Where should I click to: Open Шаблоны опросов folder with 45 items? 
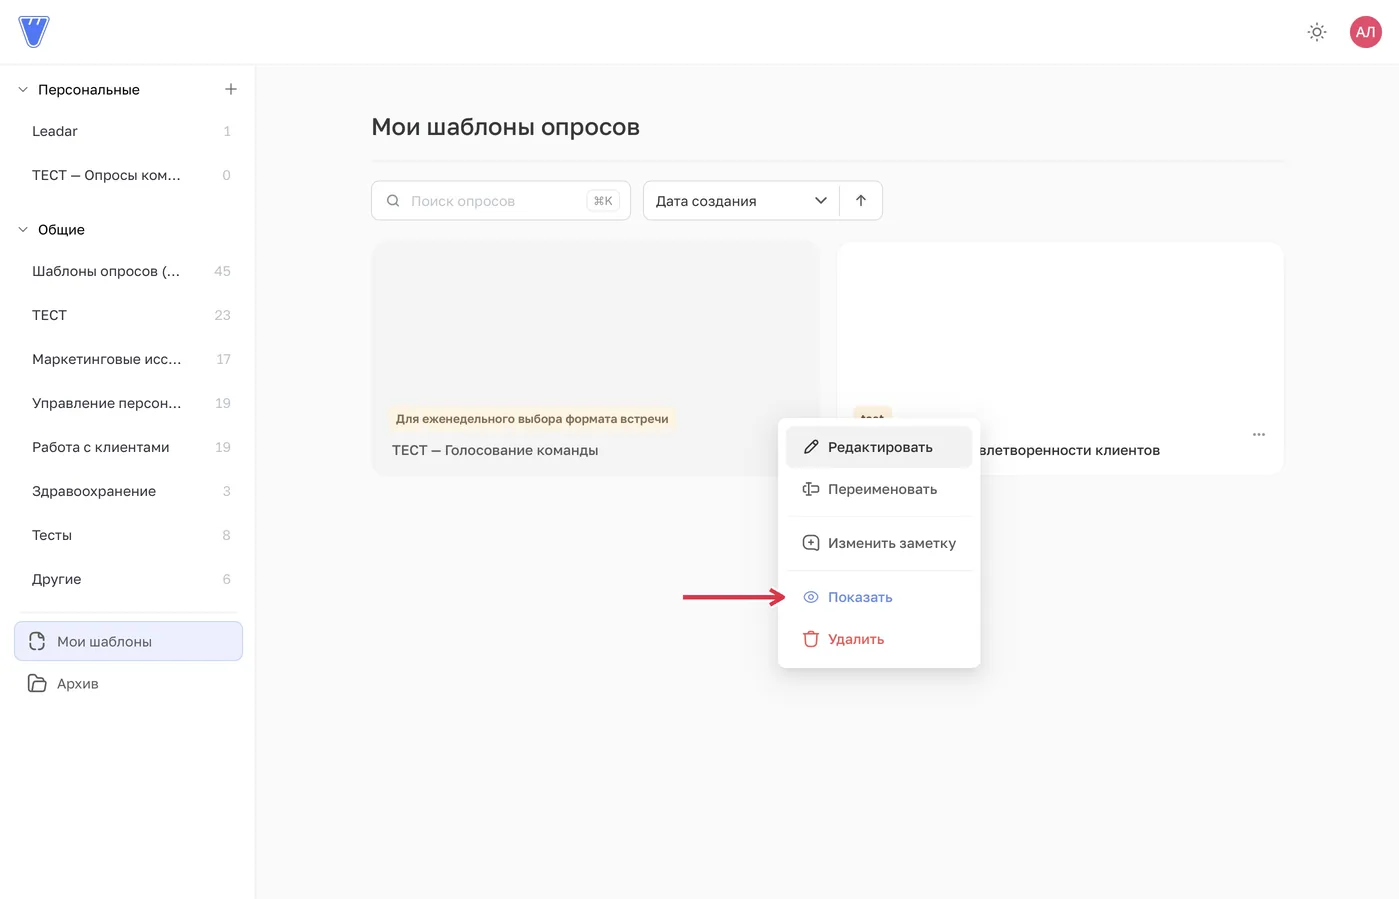128,271
